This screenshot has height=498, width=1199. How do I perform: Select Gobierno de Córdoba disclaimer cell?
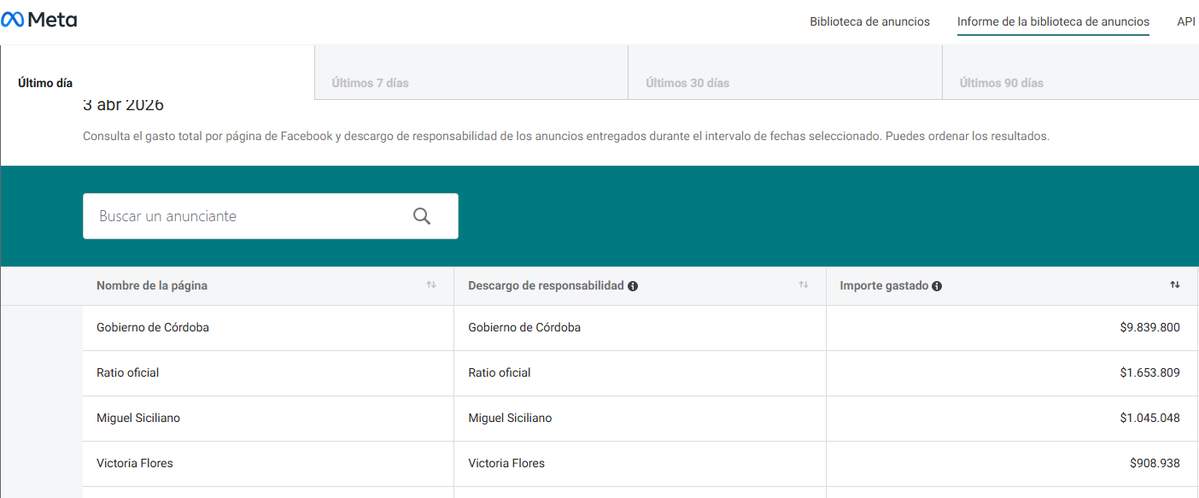pyautogui.click(x=640, y=327)
